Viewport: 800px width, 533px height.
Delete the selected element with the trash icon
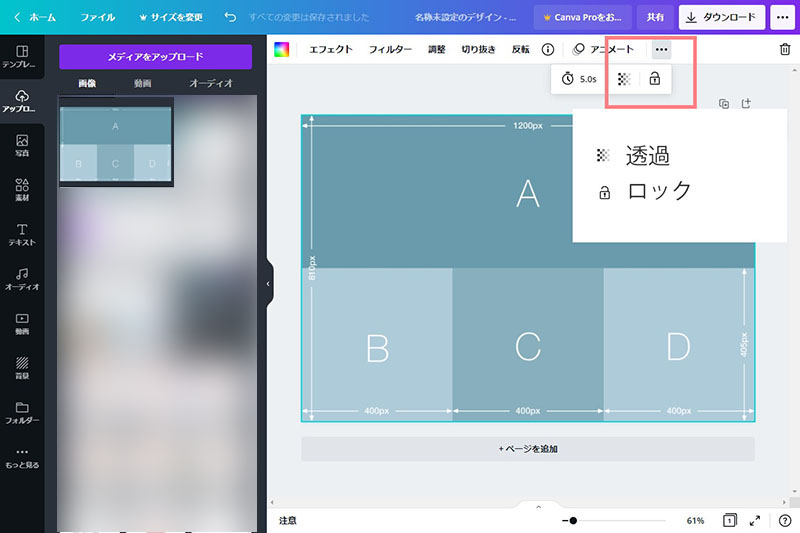[x=784, y=49]
